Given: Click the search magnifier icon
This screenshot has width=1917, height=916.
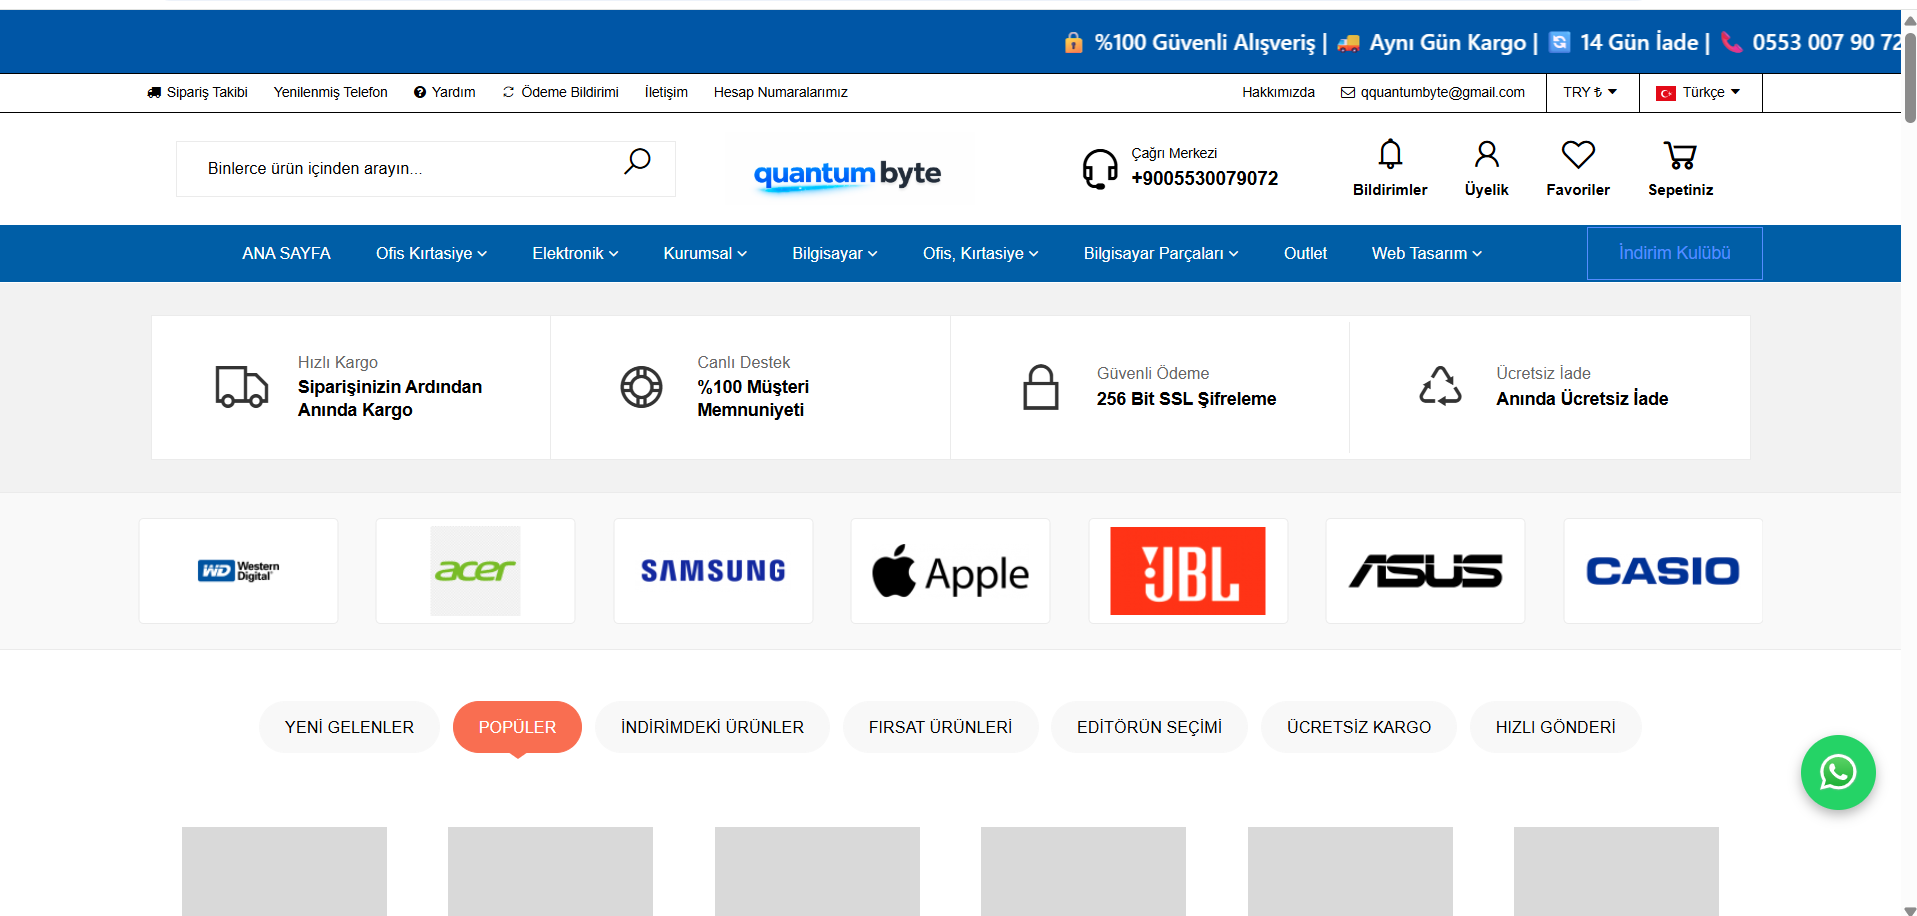Looking at the screenshot, I should (x=637, y=161).
